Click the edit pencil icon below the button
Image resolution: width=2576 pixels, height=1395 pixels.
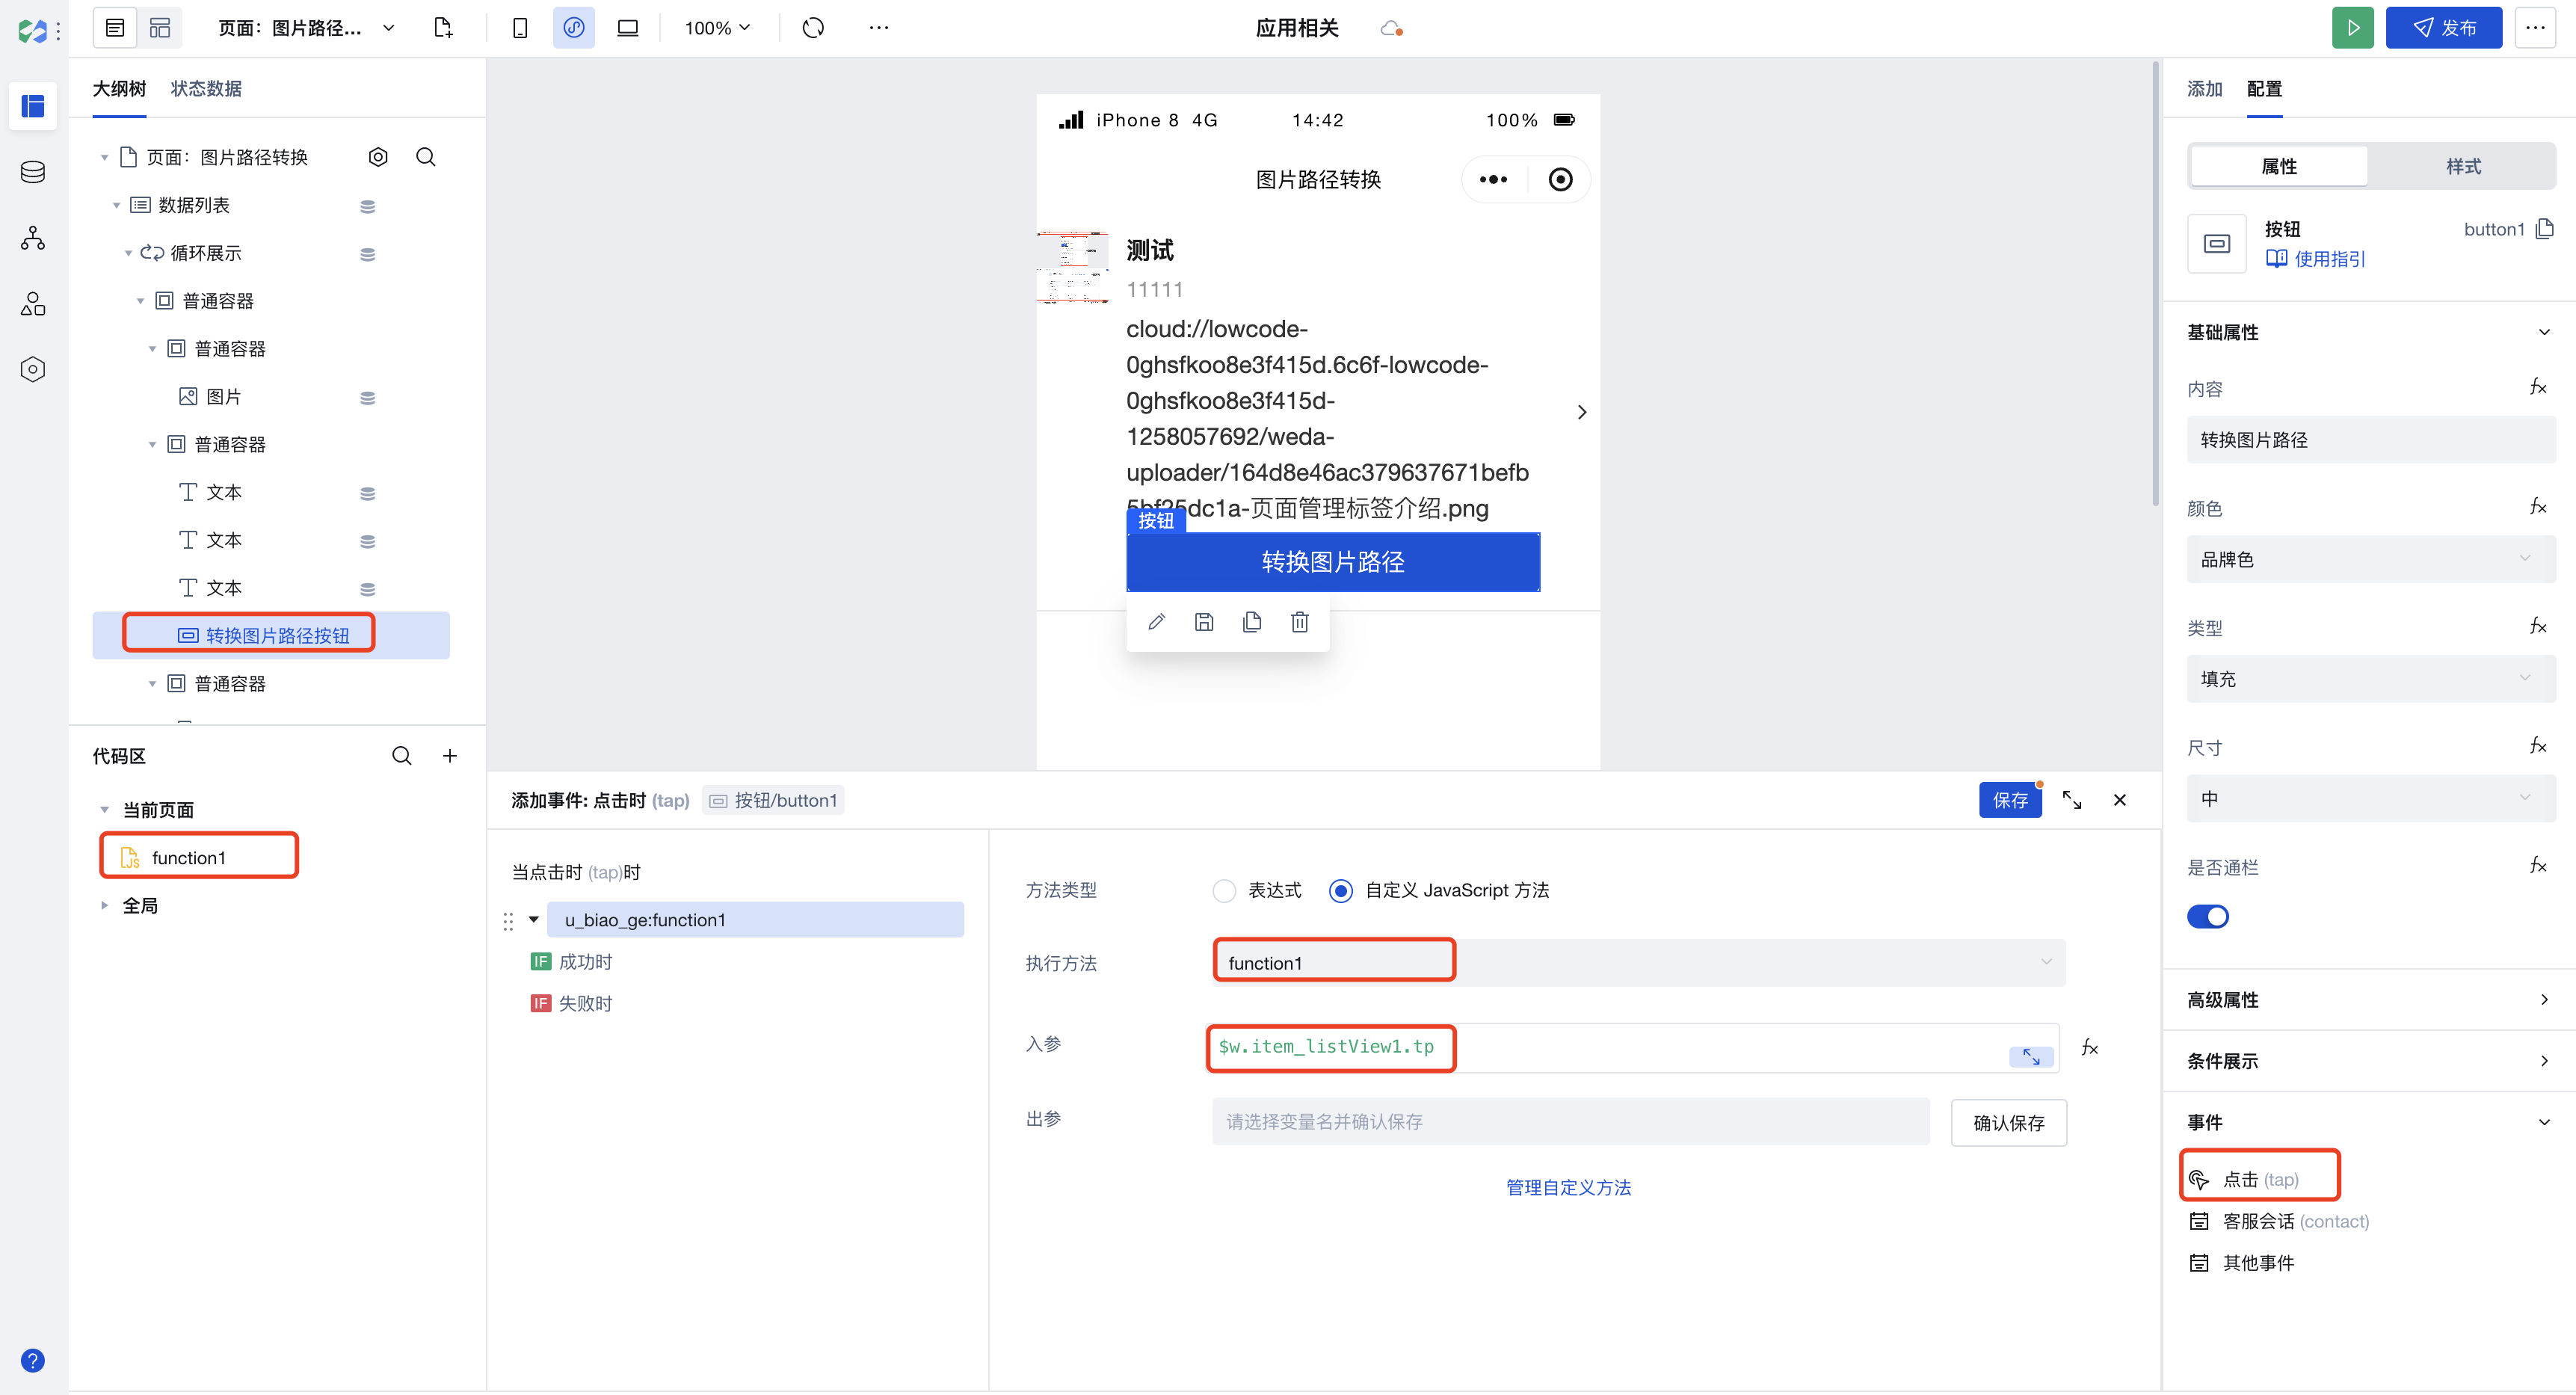pos(1157,622)
